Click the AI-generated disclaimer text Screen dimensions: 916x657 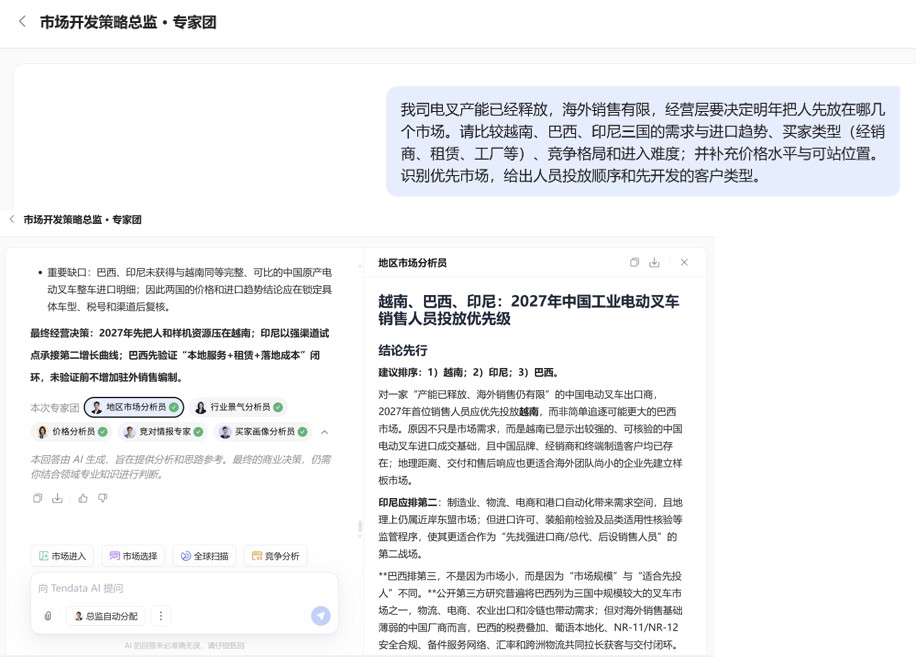(x=181, y=467)
